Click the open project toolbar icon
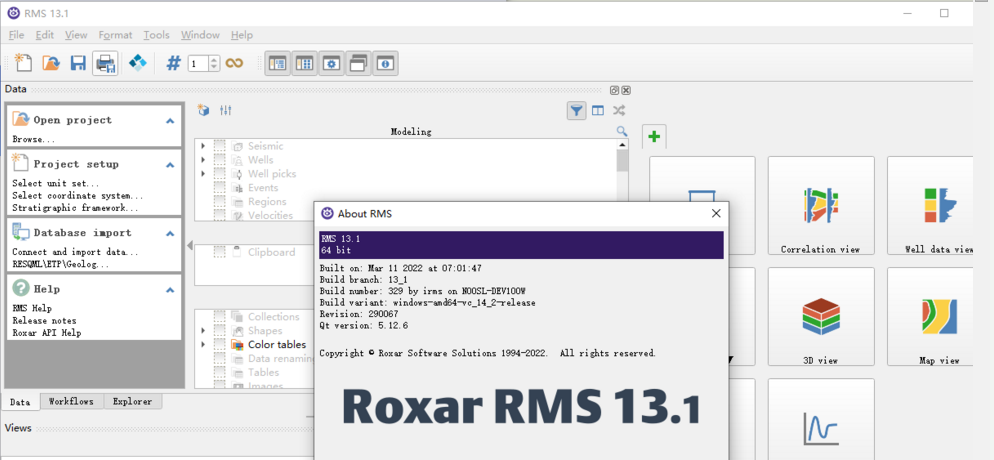 tap(51, 63)
